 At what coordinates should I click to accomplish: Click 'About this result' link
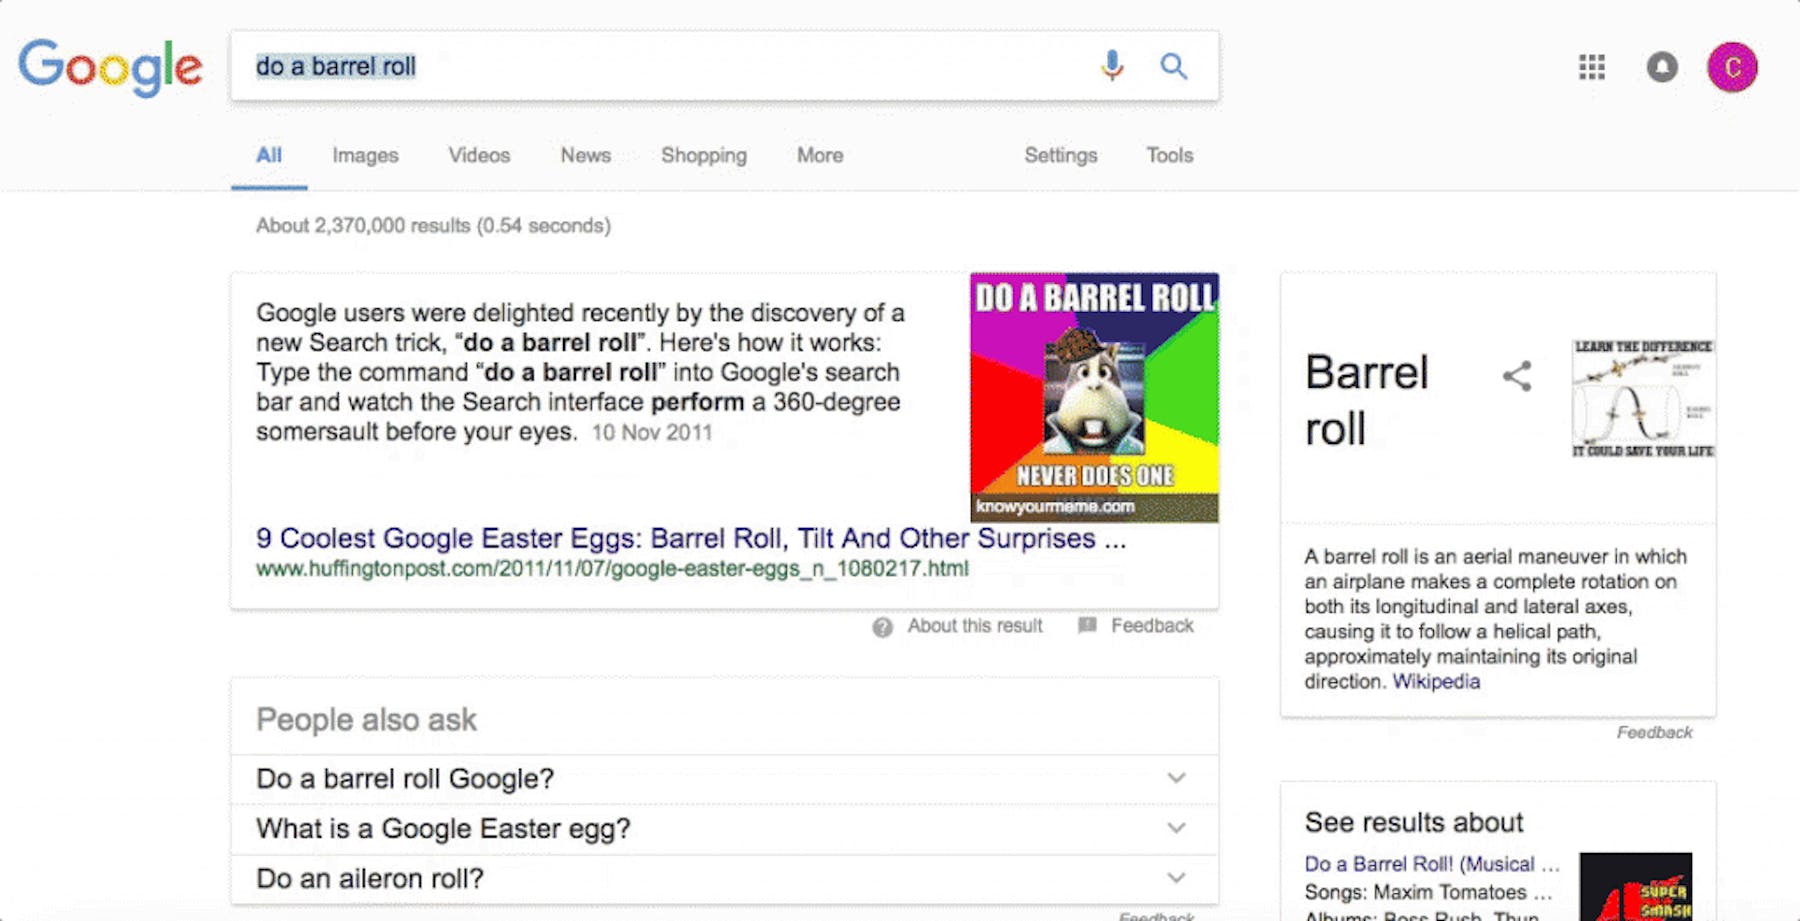[975, 626]
